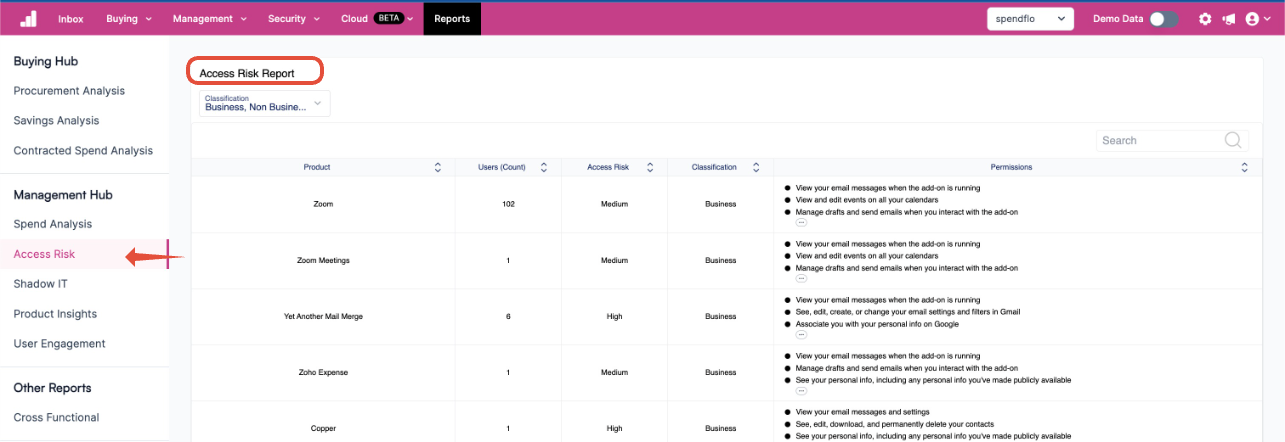Open Savings Analysis report
Image resolution: width=1285 pixels, height=442 pixels.
[x=56, y=121]
